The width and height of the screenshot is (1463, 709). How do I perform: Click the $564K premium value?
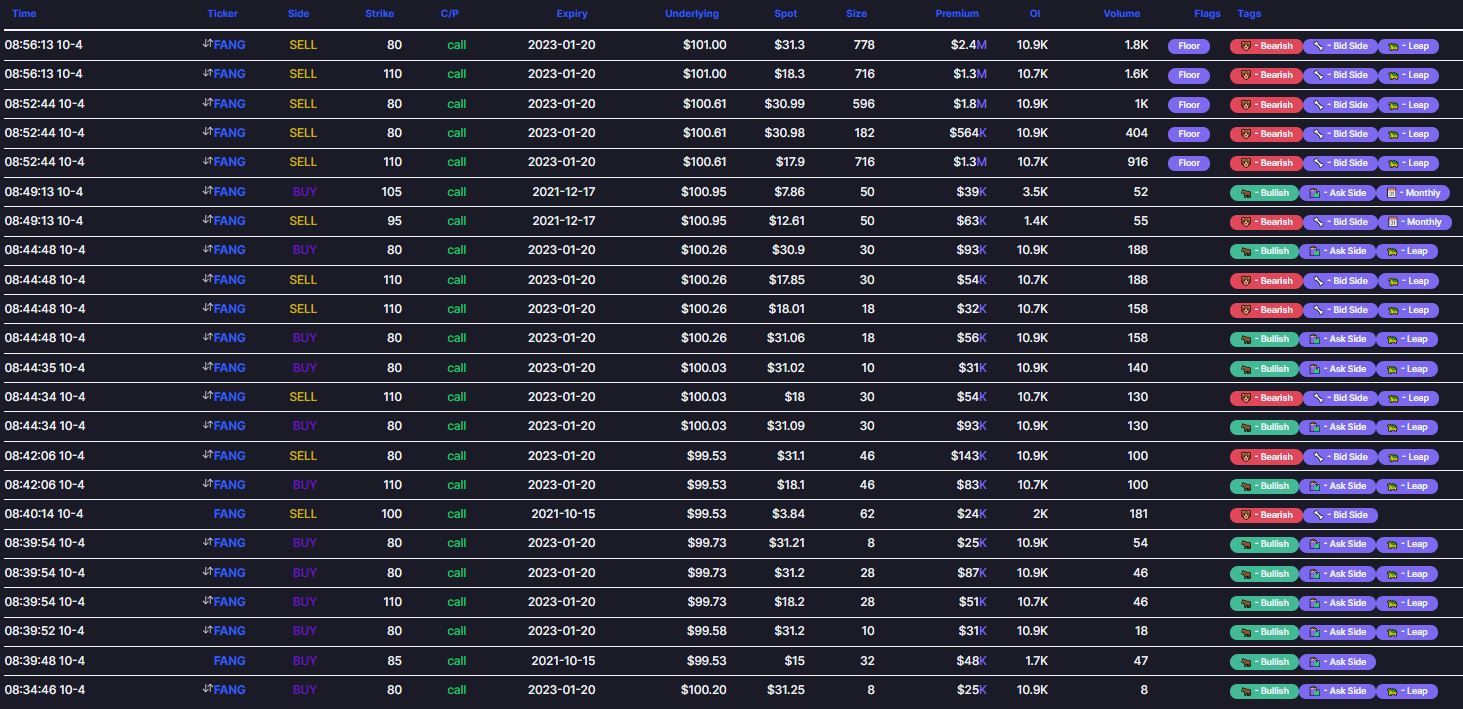click(x=968, y=133)
